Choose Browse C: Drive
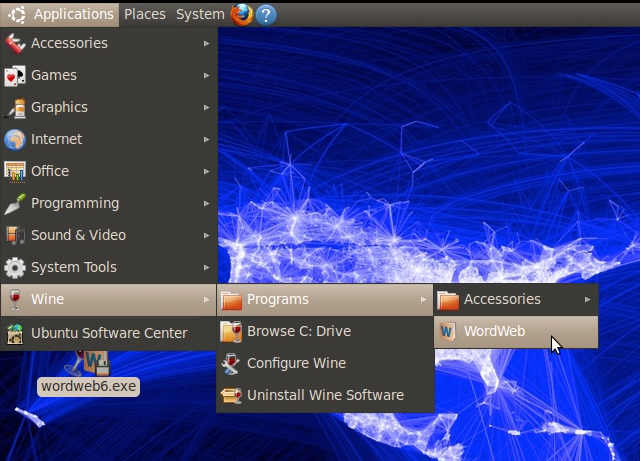 325,331
